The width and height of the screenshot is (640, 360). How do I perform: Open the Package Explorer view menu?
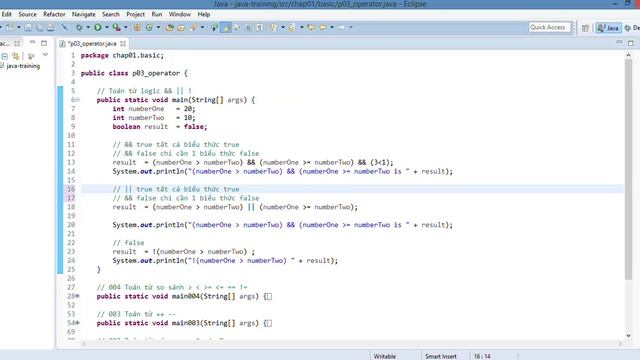tap(45, 55)
